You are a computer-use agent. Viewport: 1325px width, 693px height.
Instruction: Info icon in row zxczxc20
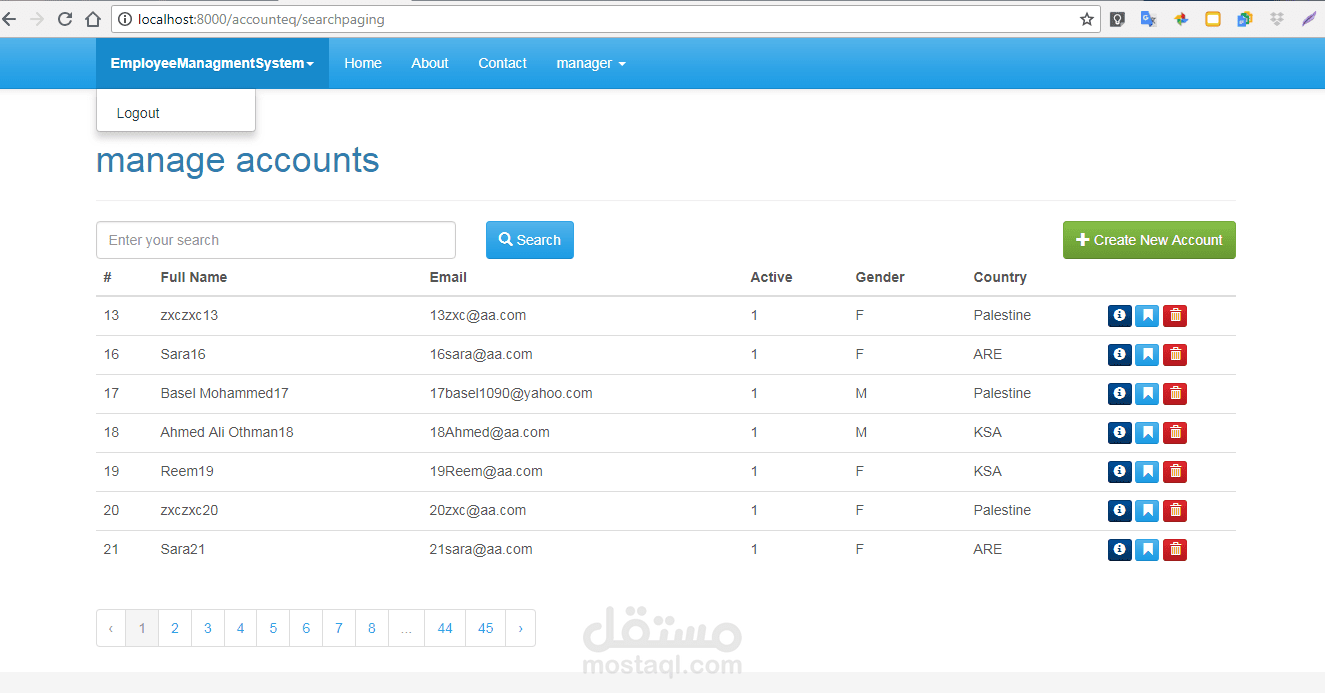tap(1120, 511)
